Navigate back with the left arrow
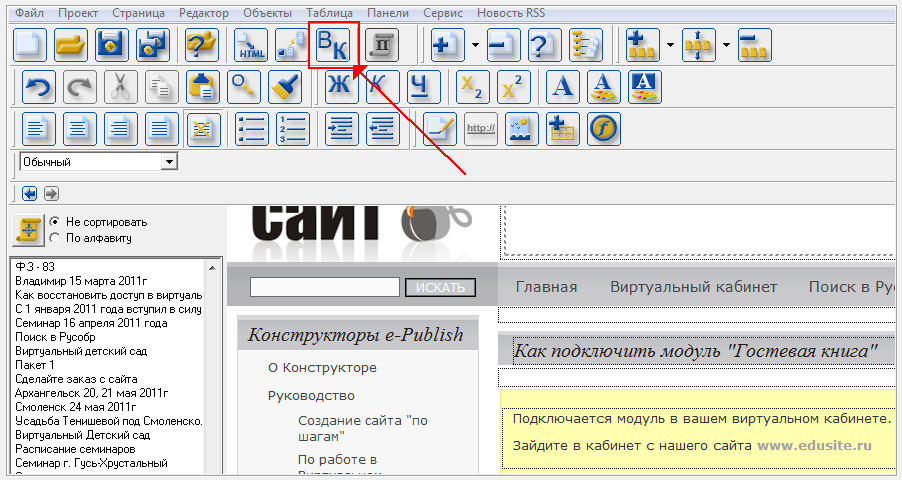This screenshot has width=902, height=480. point(29,193)
